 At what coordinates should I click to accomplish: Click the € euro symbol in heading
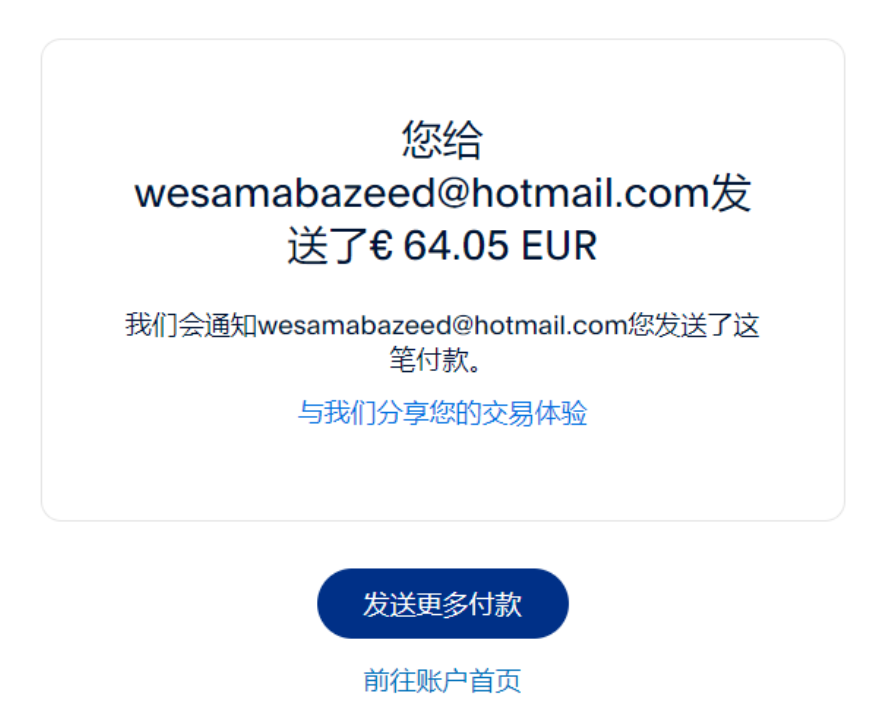(x=381, y=246)
